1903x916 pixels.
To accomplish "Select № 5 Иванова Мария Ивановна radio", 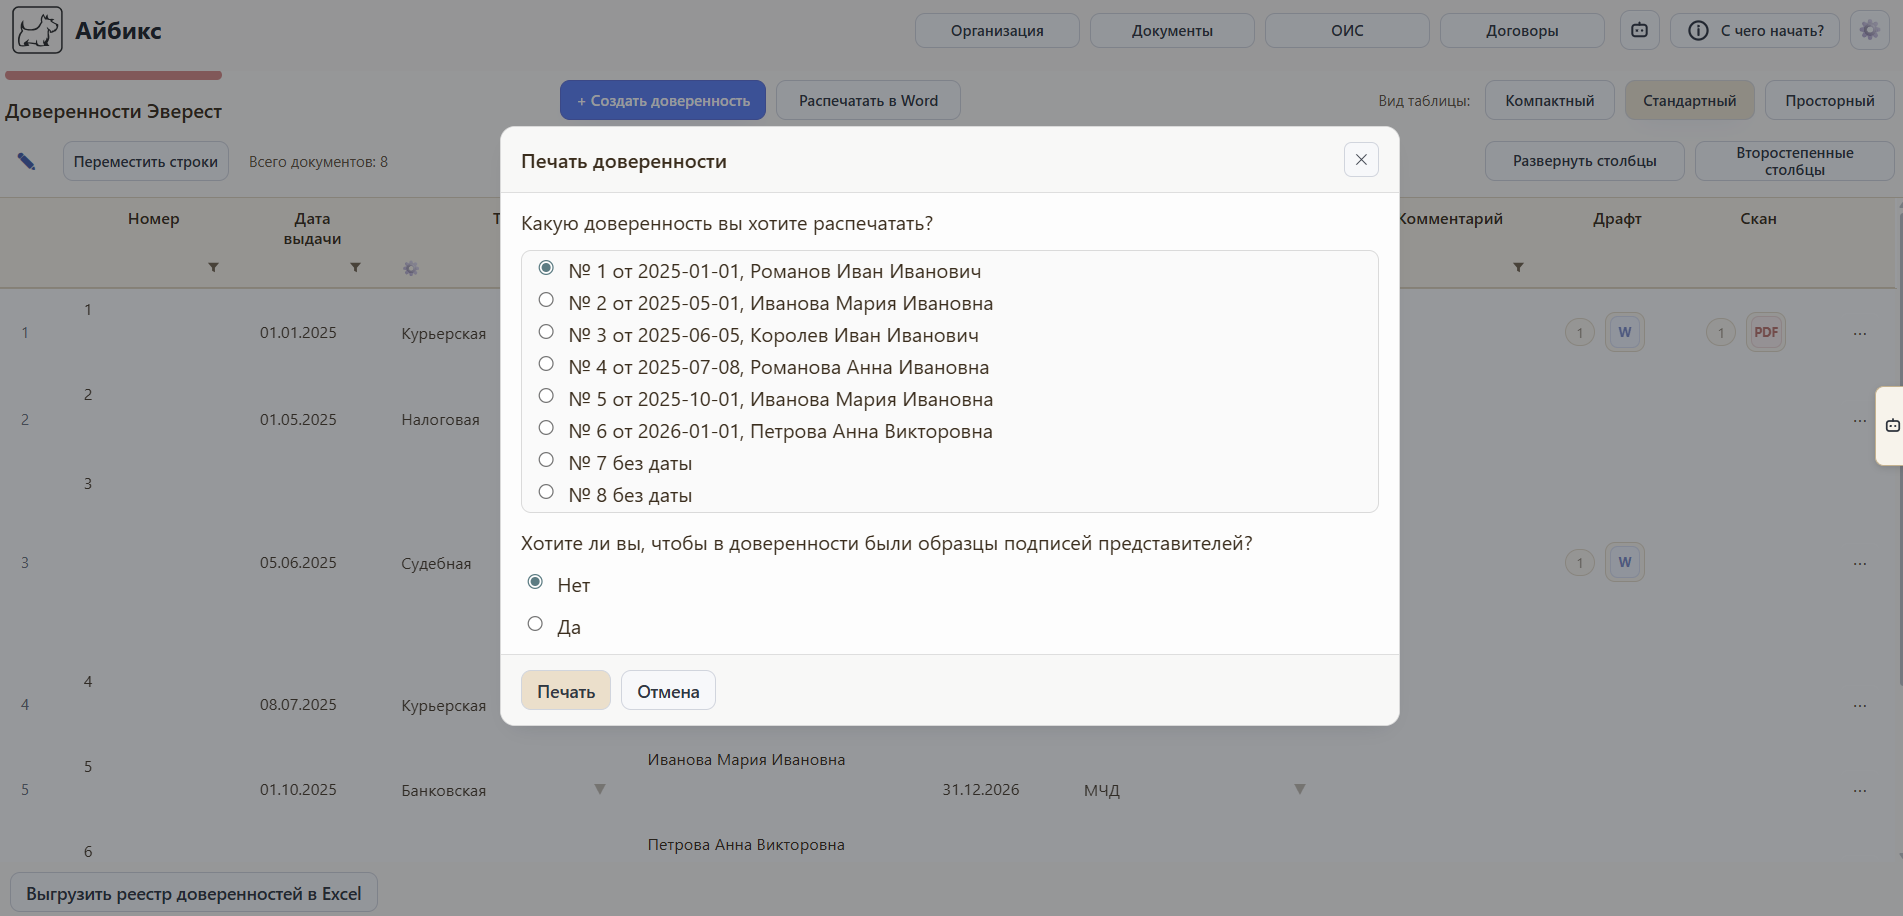I will coord(546,396).
